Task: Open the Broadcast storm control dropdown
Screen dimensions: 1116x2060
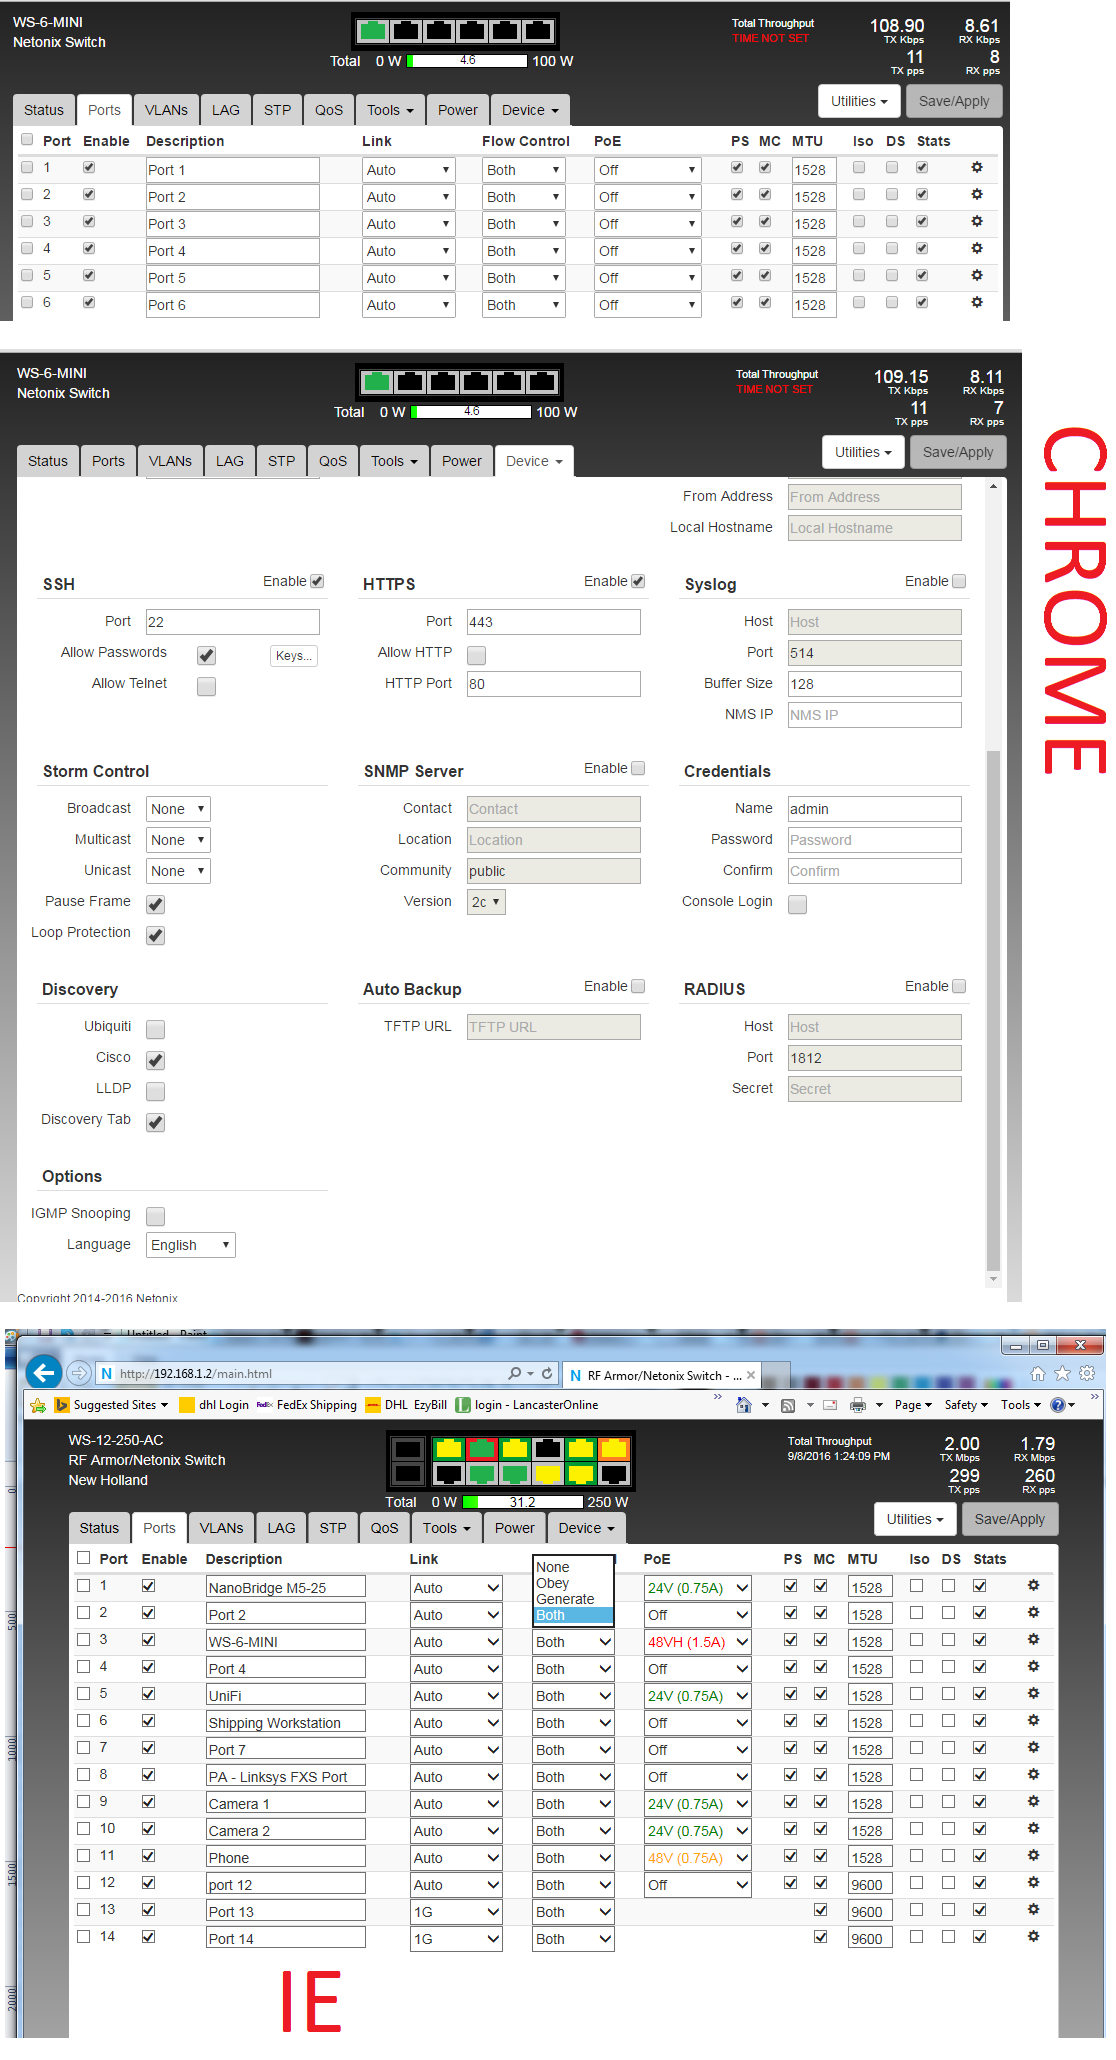Action: (x=178, y=809)
